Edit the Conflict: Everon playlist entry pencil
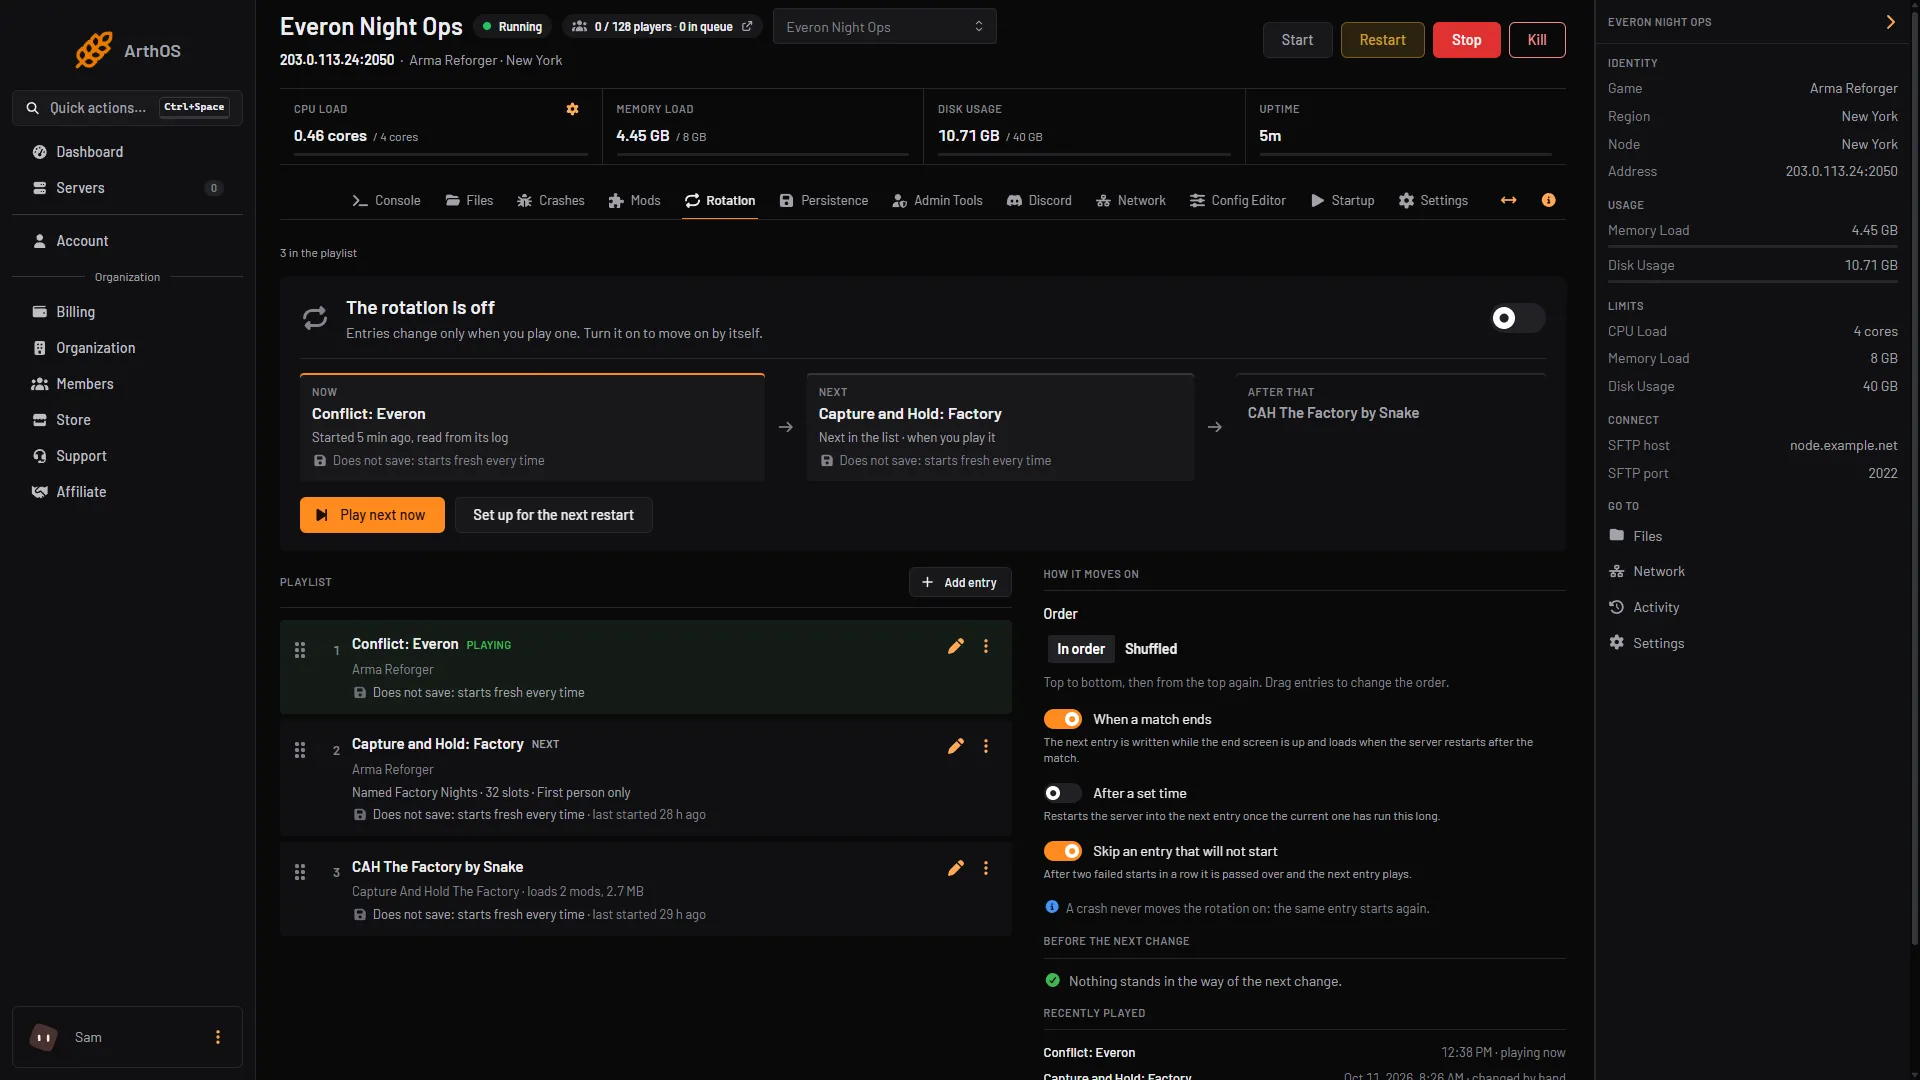The width and height of the screenshot is (1920, 1080). coord(956,646)
